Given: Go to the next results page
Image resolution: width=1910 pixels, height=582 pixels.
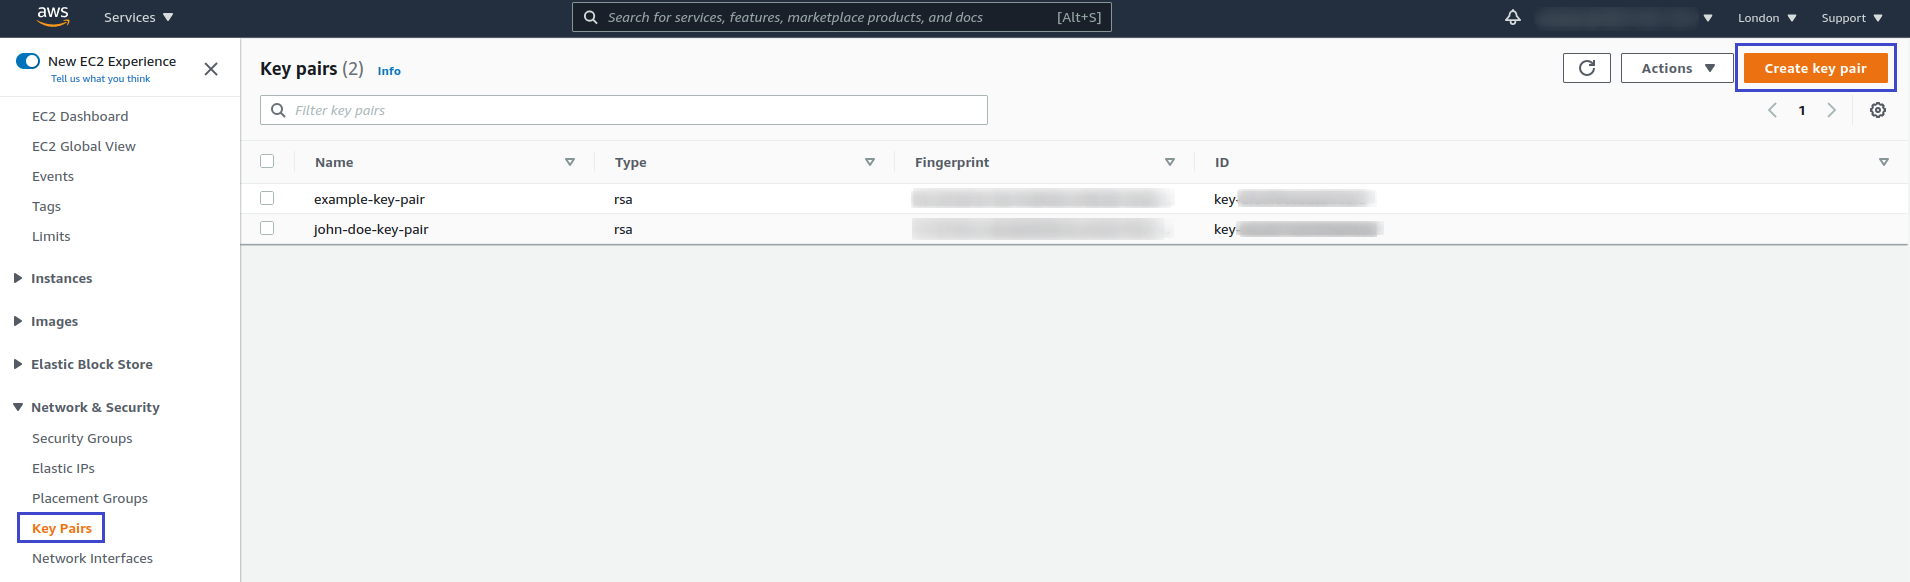Looking at the screenshot, I should tap(1832, 110).
